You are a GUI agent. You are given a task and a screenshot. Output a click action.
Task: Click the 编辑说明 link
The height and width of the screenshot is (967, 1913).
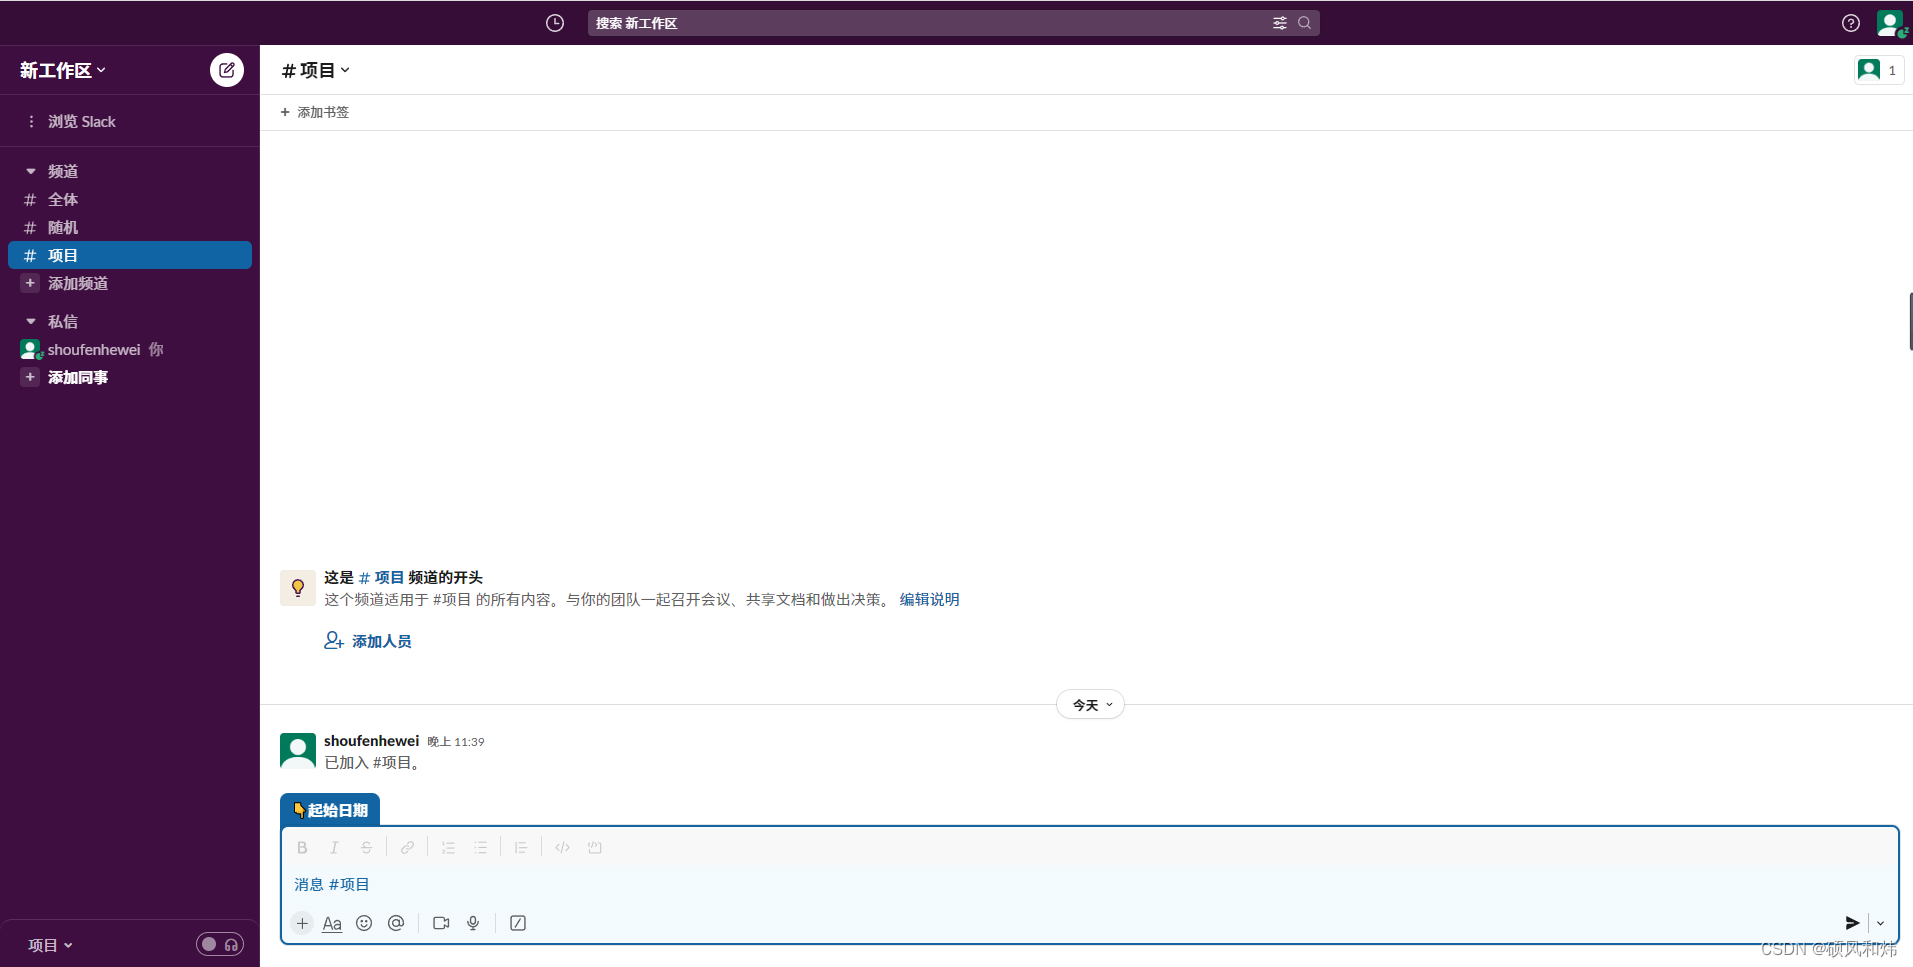tap(929, 599)
